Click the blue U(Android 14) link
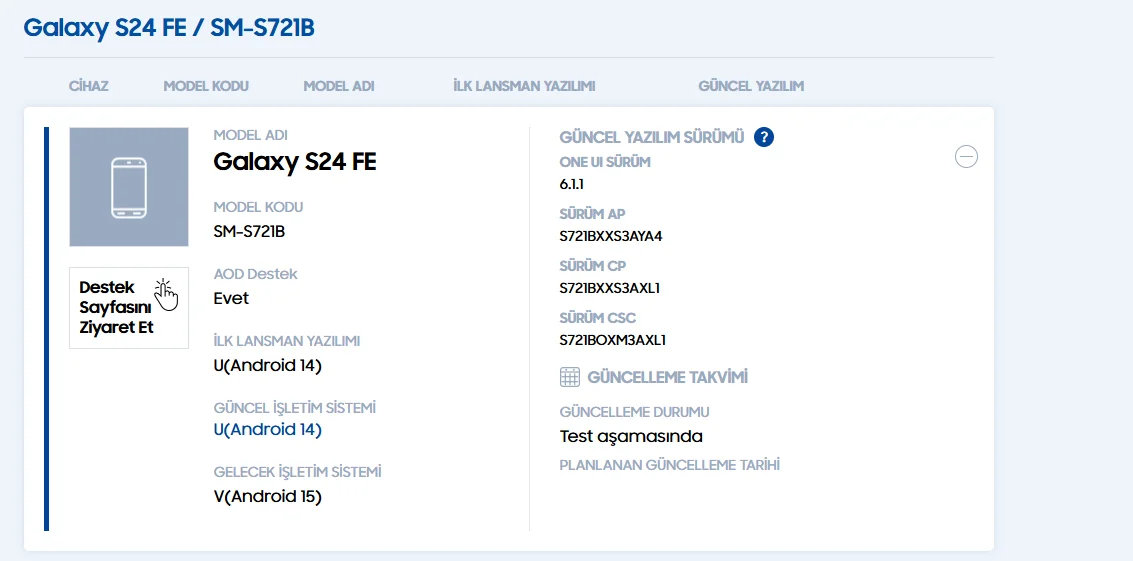The height and width of the screenshot is (561, 1133). pyautogui.click(x=267, y=429)
